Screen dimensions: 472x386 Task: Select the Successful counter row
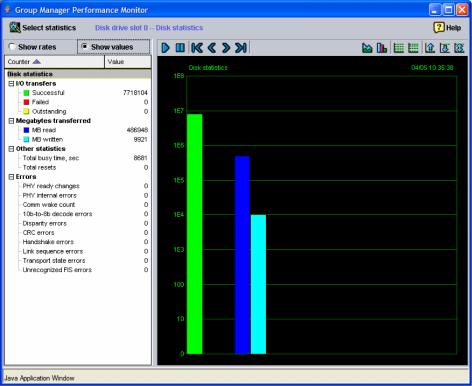pos(78,93)
